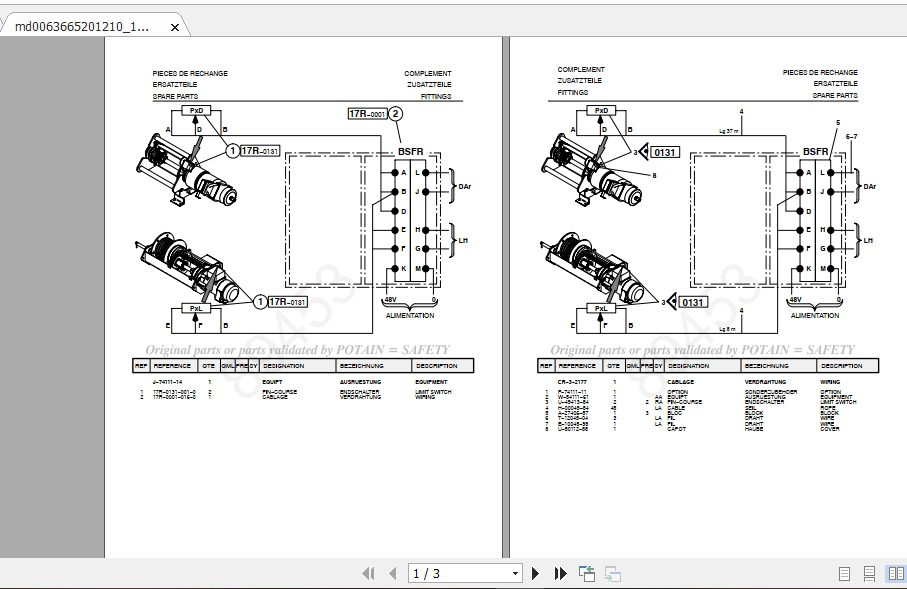Image resolution: width=907 pixels, height=589 pixels.
Task: Click the "17R-0001" label on the left page
Action: coord(366,114)
